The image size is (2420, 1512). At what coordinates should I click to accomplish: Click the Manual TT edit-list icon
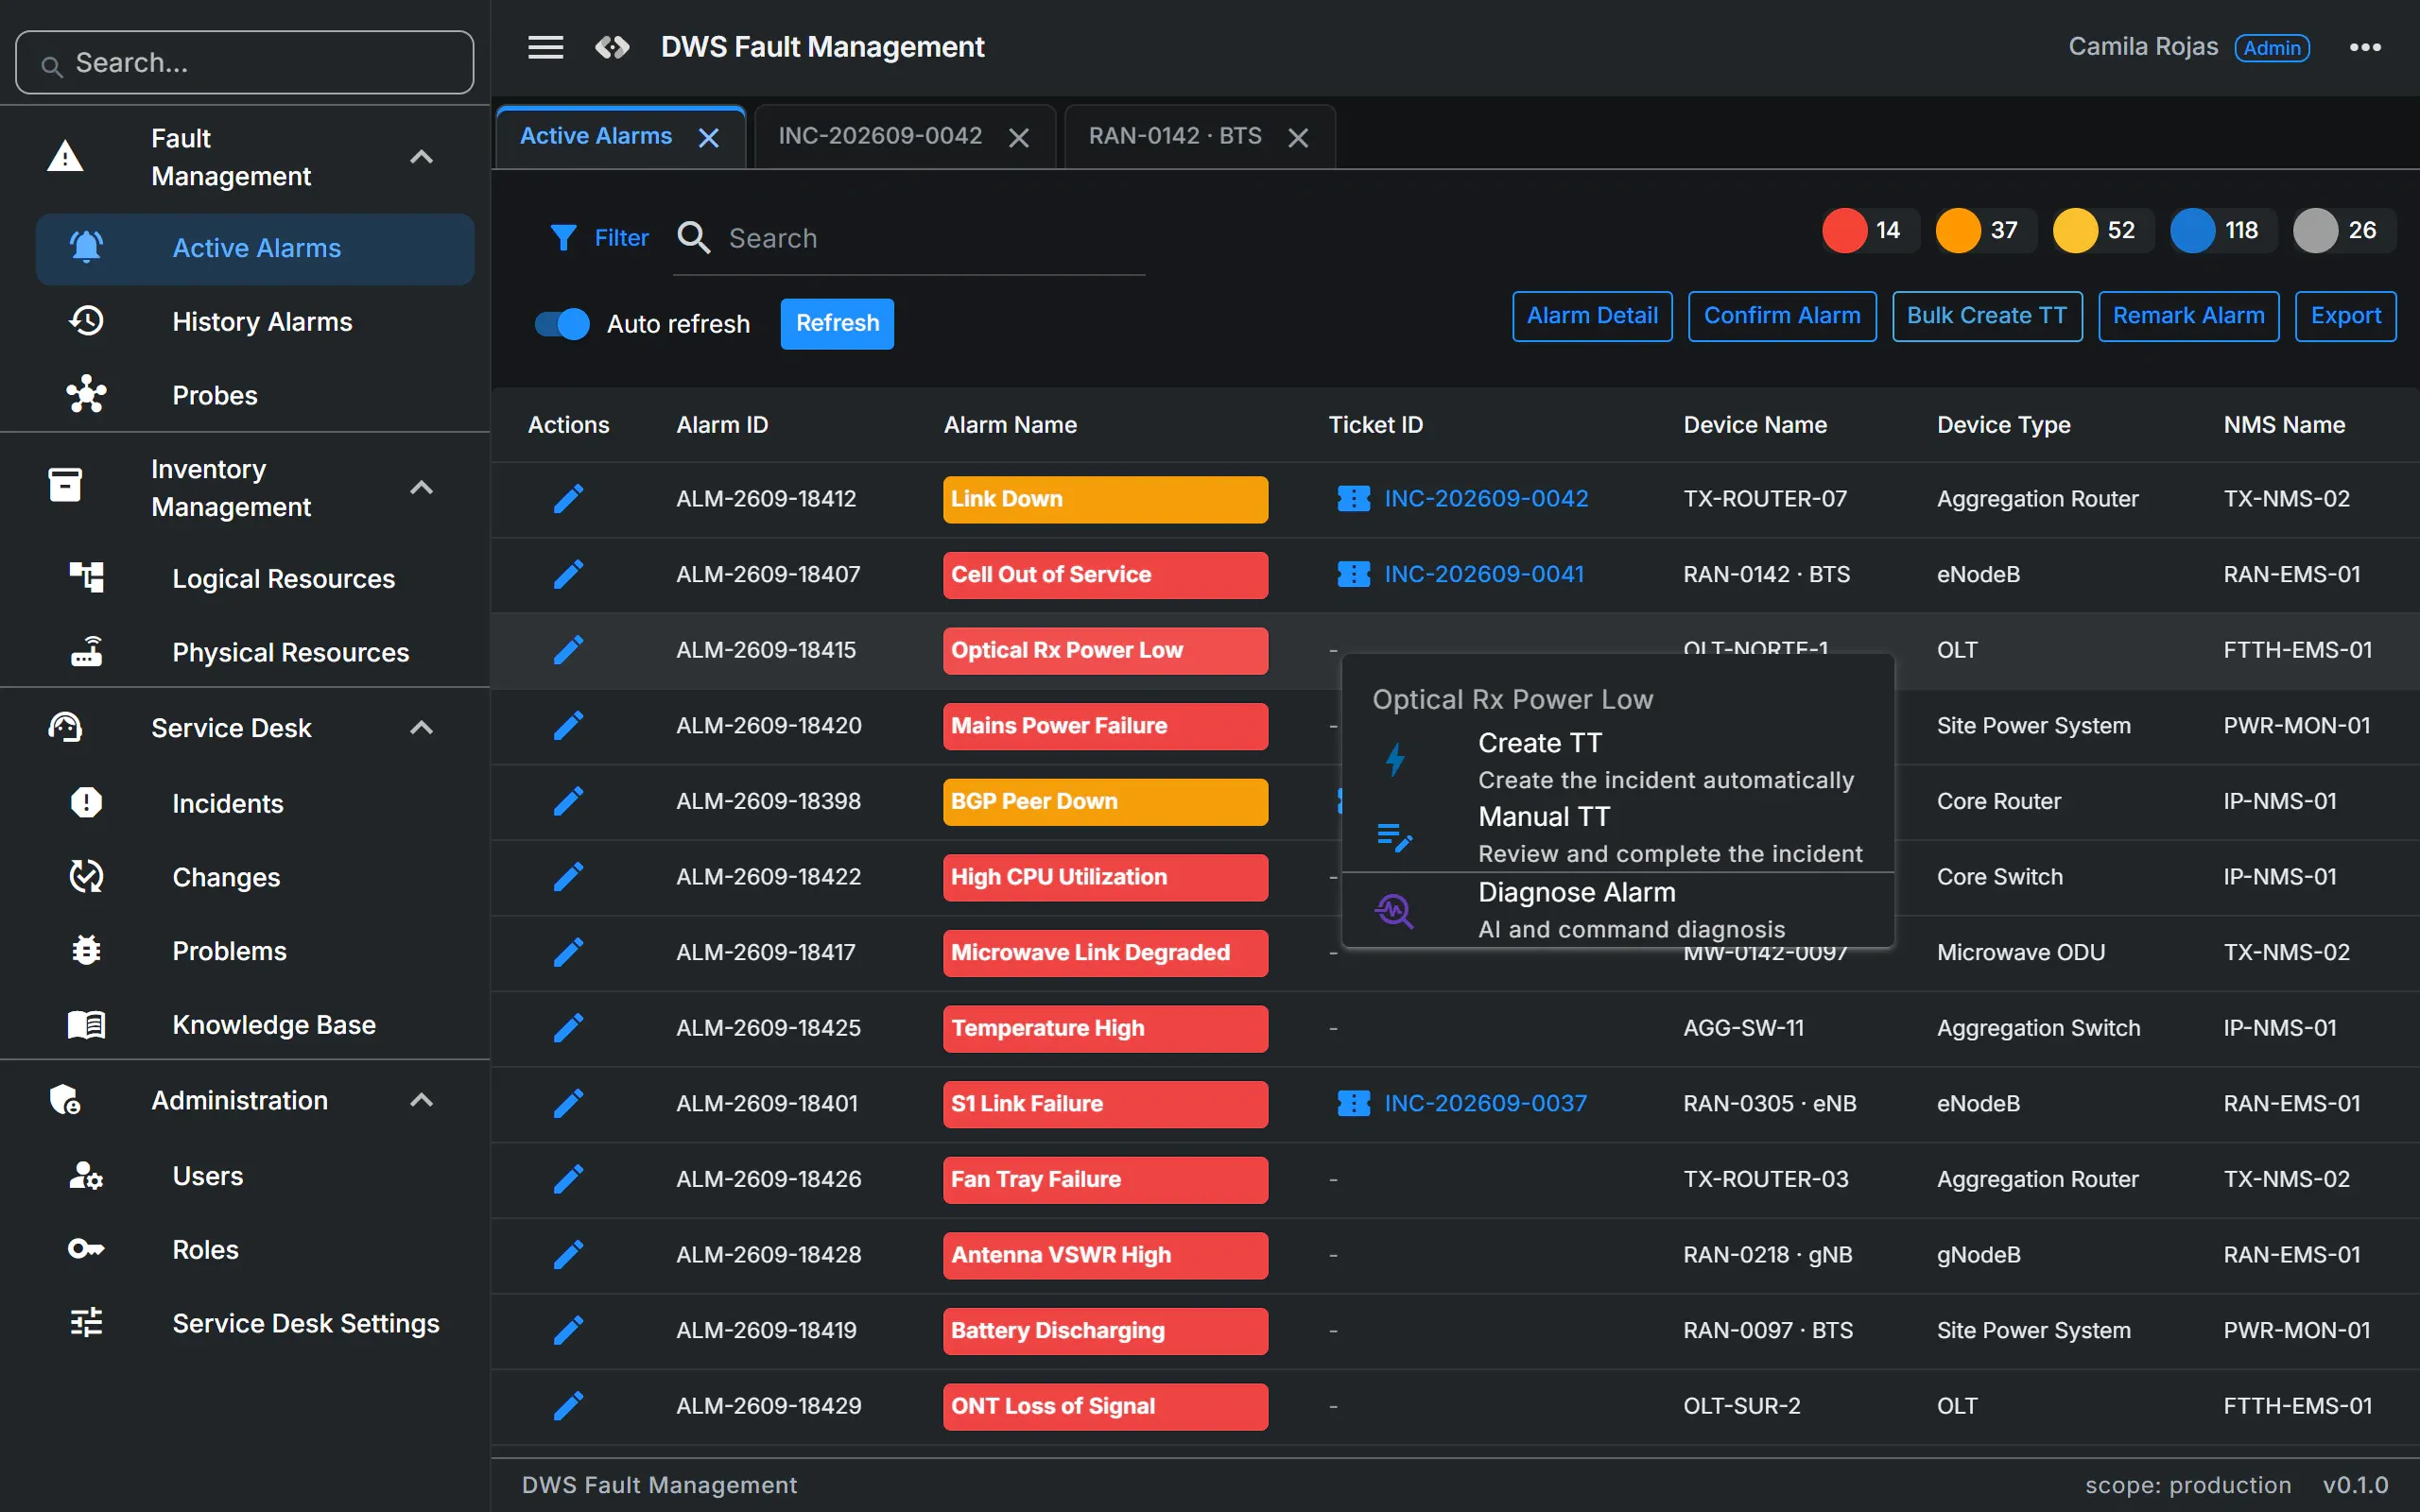point(1394,836)
